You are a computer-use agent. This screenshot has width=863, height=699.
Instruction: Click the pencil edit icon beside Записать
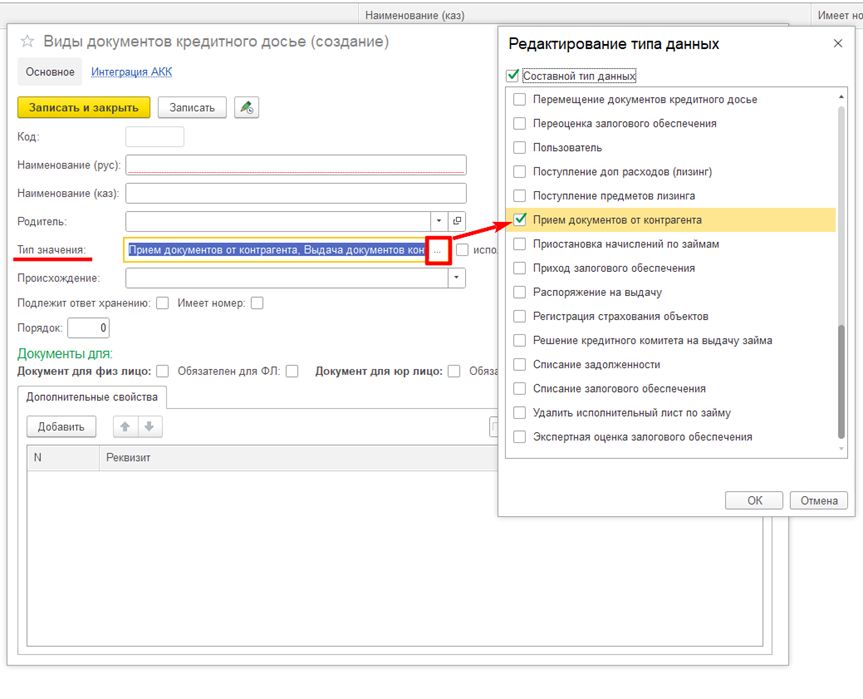point(247,107)
